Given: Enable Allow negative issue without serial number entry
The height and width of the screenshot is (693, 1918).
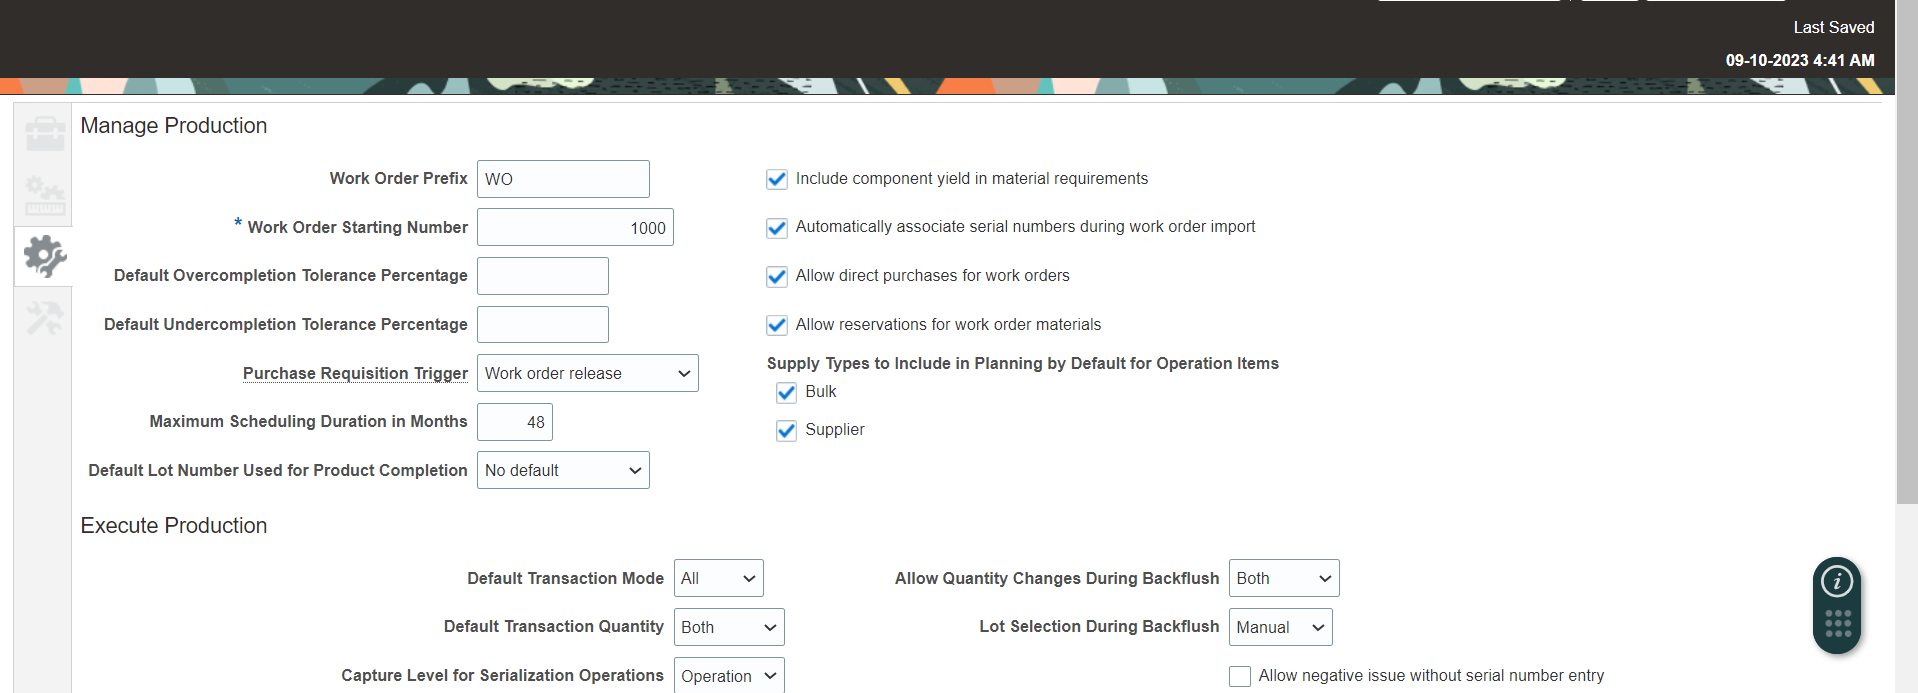Looking at the screenshot, I should coord(1239,676).
